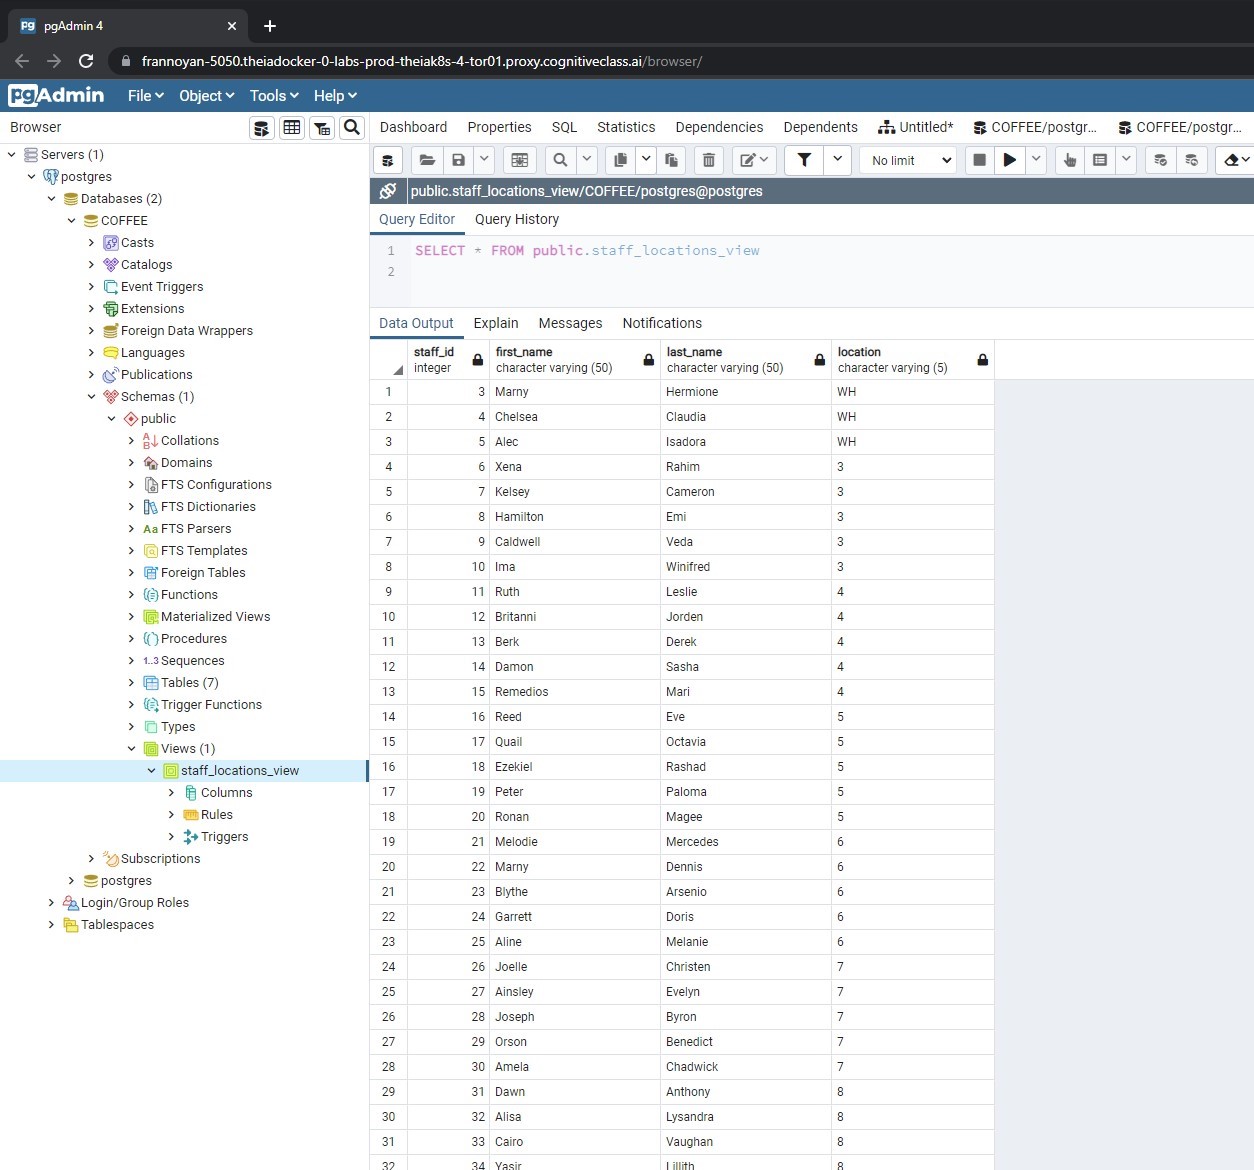Expand the Functions node
1254x1170 pixels.
[x=131, y=594]
